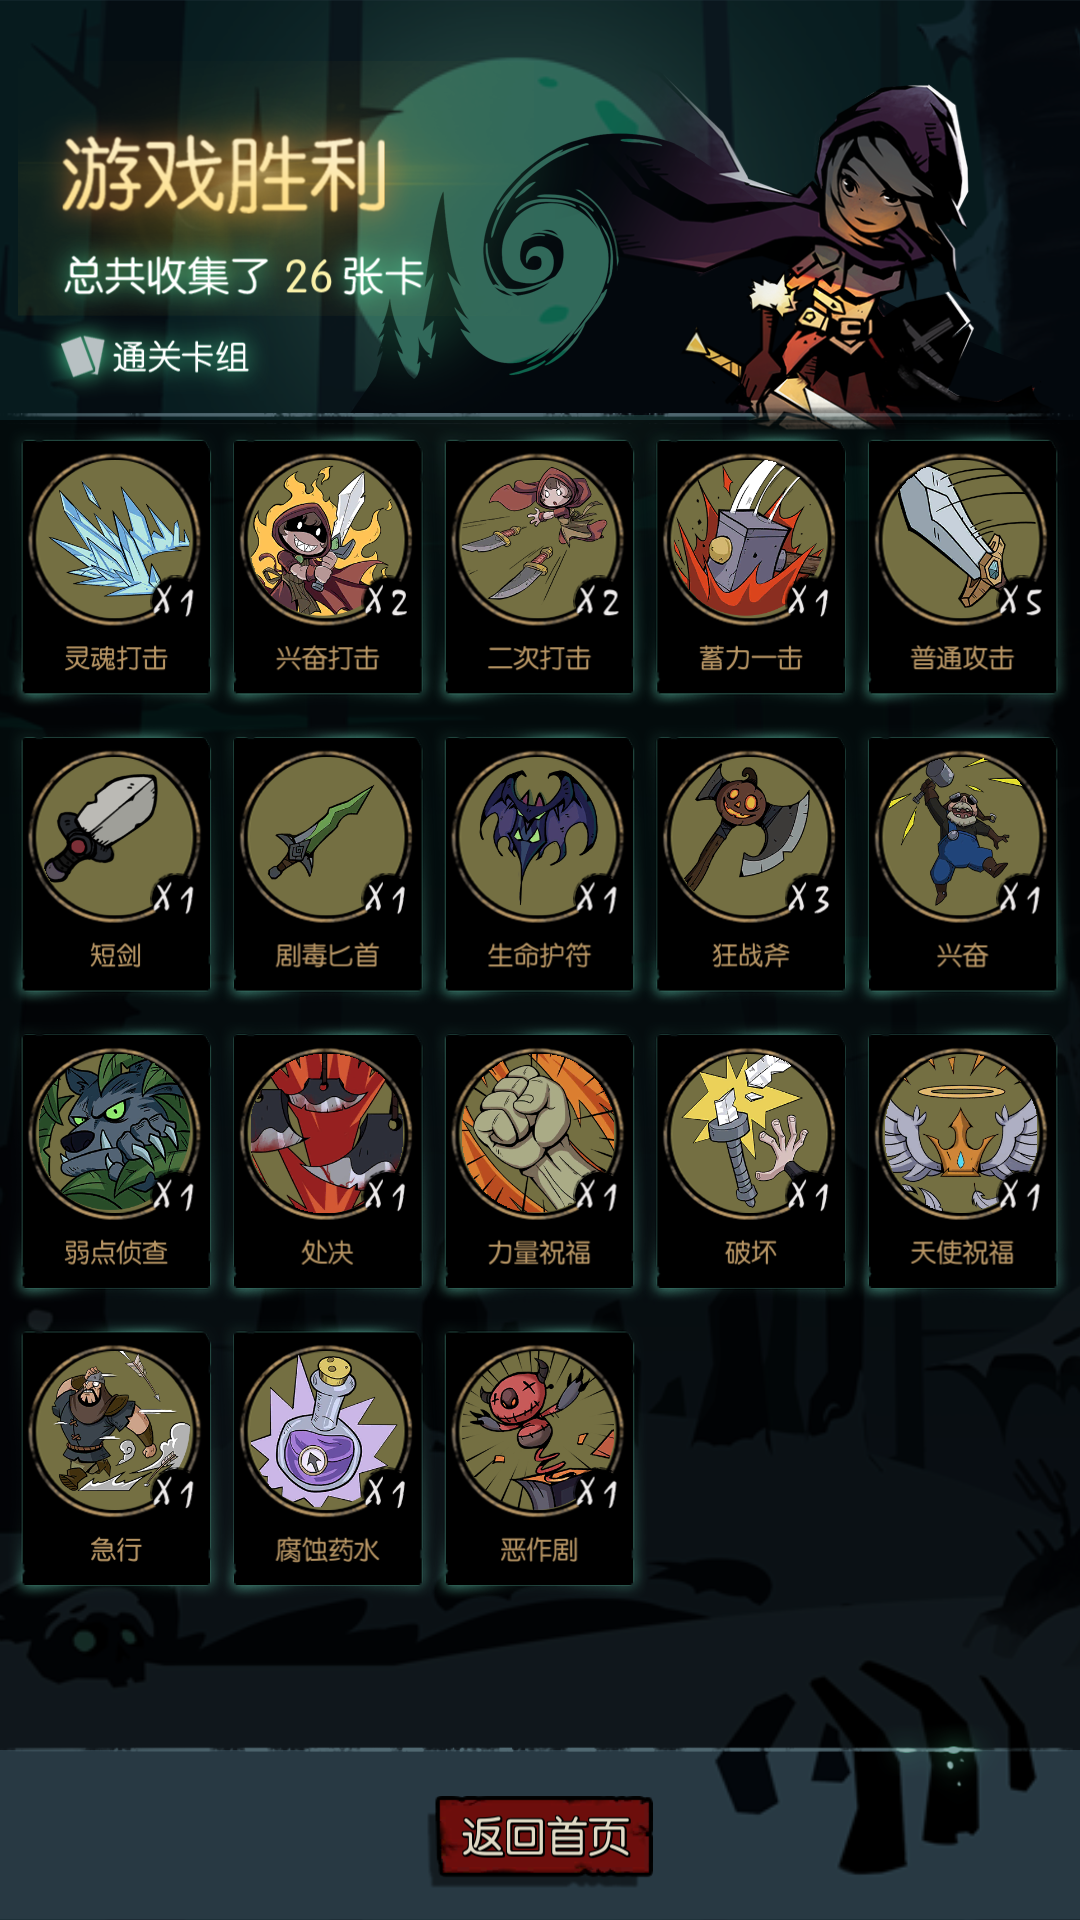Tap the 狂战斧 pumpkin axe card
1080x1920 pixels.
751,864
